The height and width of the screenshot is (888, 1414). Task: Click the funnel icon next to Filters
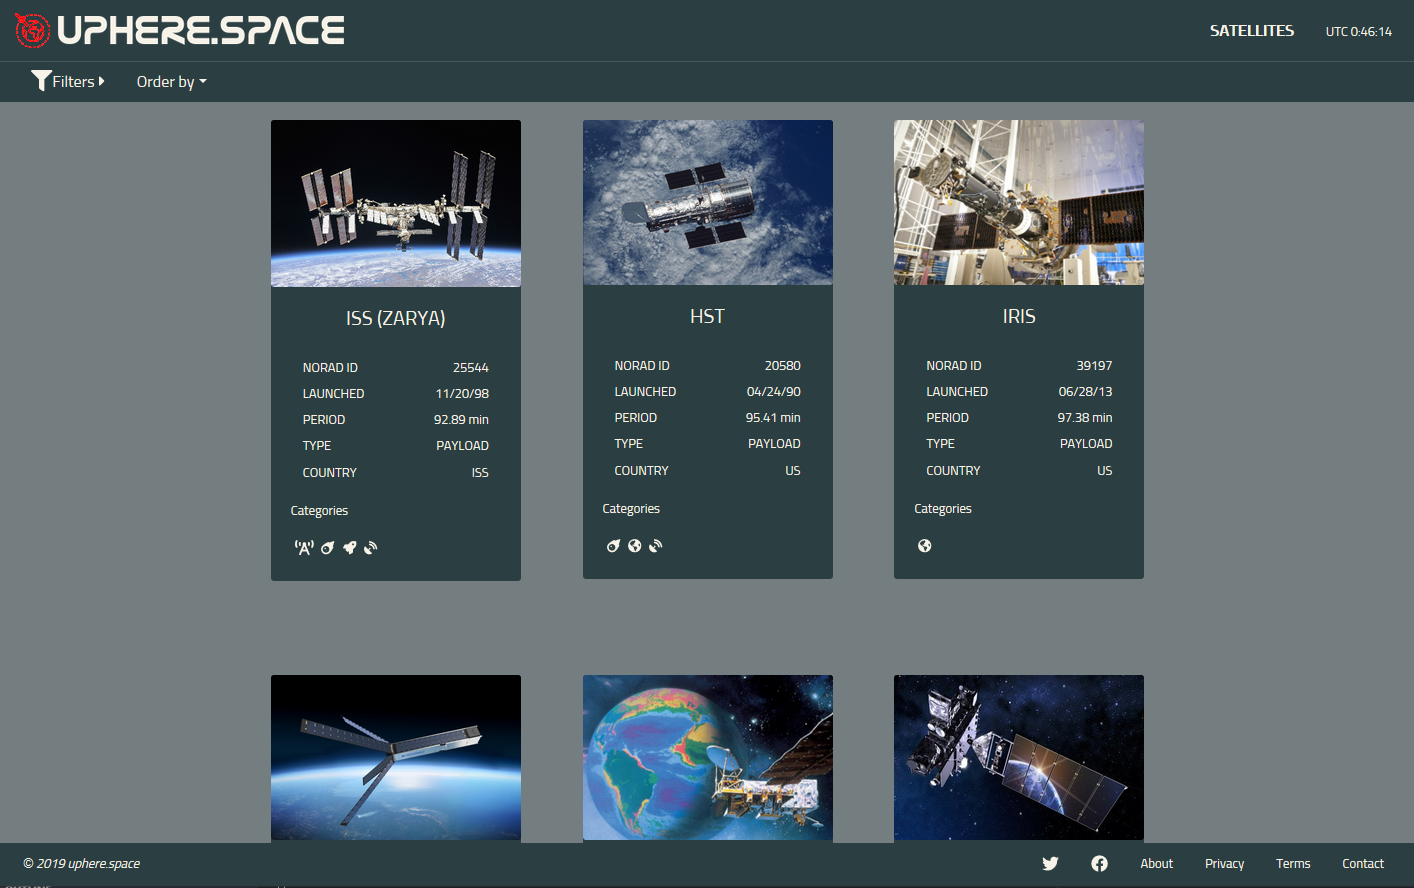(x=41, y=80)
